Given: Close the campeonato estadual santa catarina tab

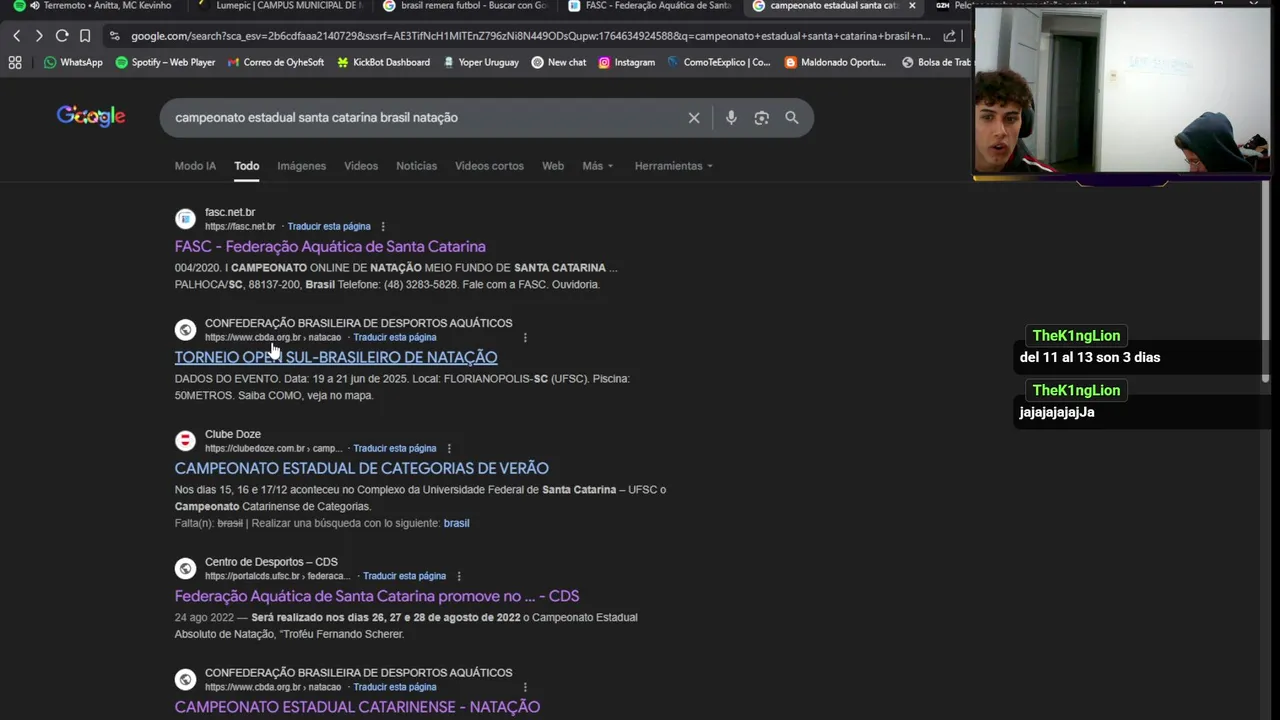Looking at the screenshot, I should 912,6.
